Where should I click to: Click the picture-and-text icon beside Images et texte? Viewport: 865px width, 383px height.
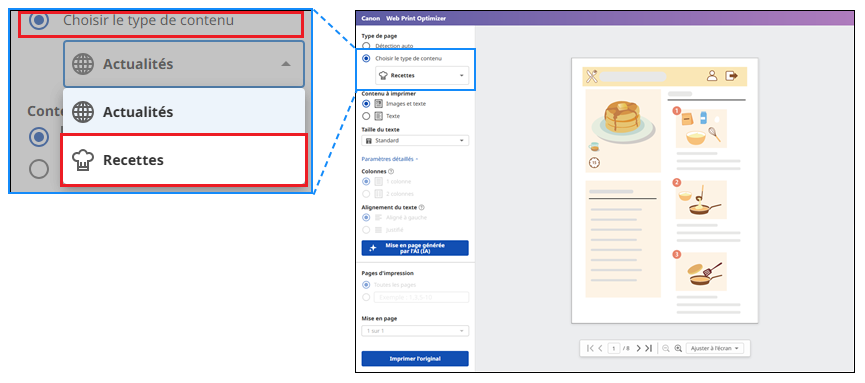378,104
